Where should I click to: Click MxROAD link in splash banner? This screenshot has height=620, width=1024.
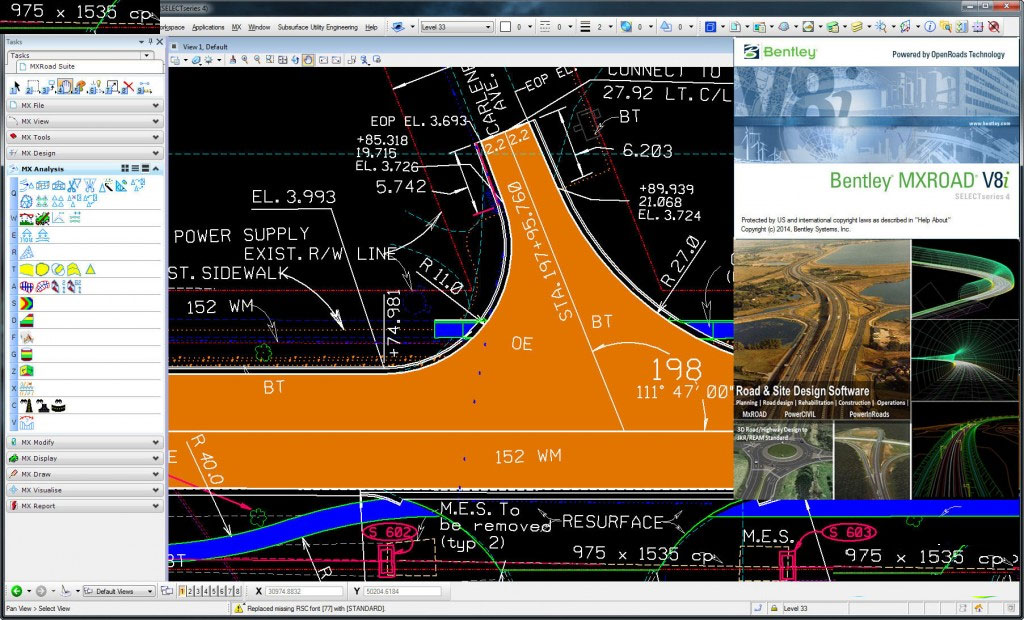point(754,414)
